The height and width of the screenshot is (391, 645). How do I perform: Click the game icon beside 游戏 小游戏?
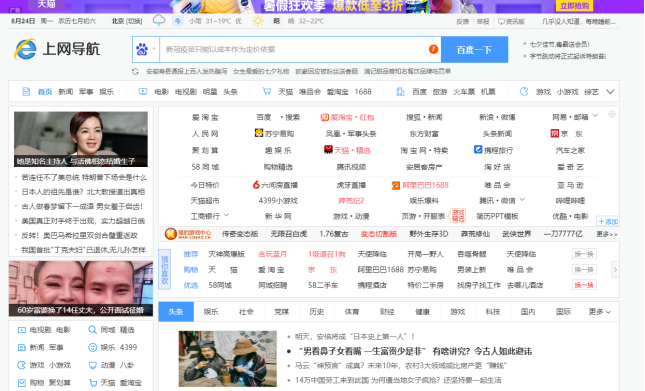21,365
